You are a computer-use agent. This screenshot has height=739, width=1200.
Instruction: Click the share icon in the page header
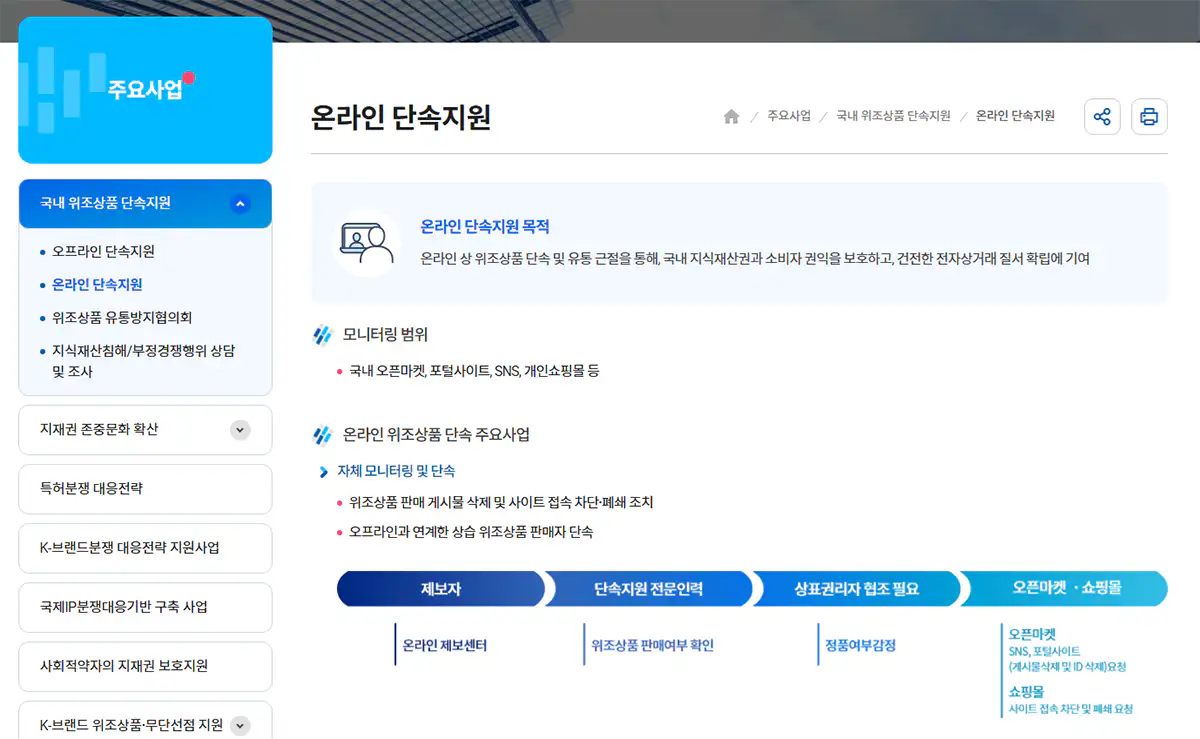click(x=1102, y=116)
